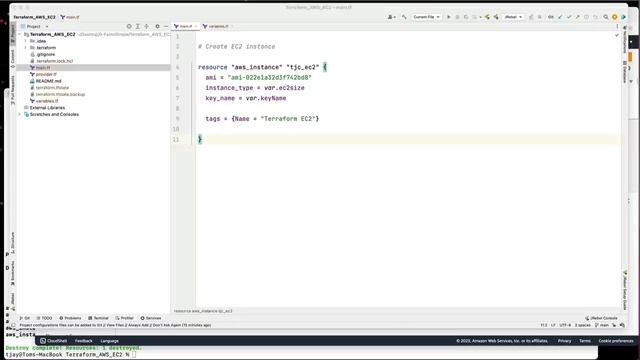Click the inspections checkmark widget in editor
The width and height of the screenshot is (640, 360).
(617, 36)
